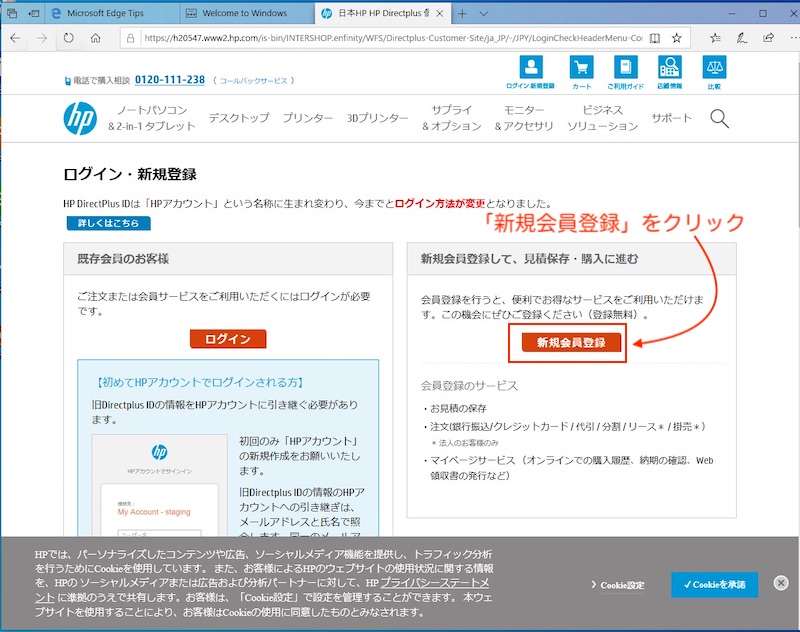This screenshot has height=632, width=800.
Task: Click the browser Forward arrow
Action: [x=42, y=38]
